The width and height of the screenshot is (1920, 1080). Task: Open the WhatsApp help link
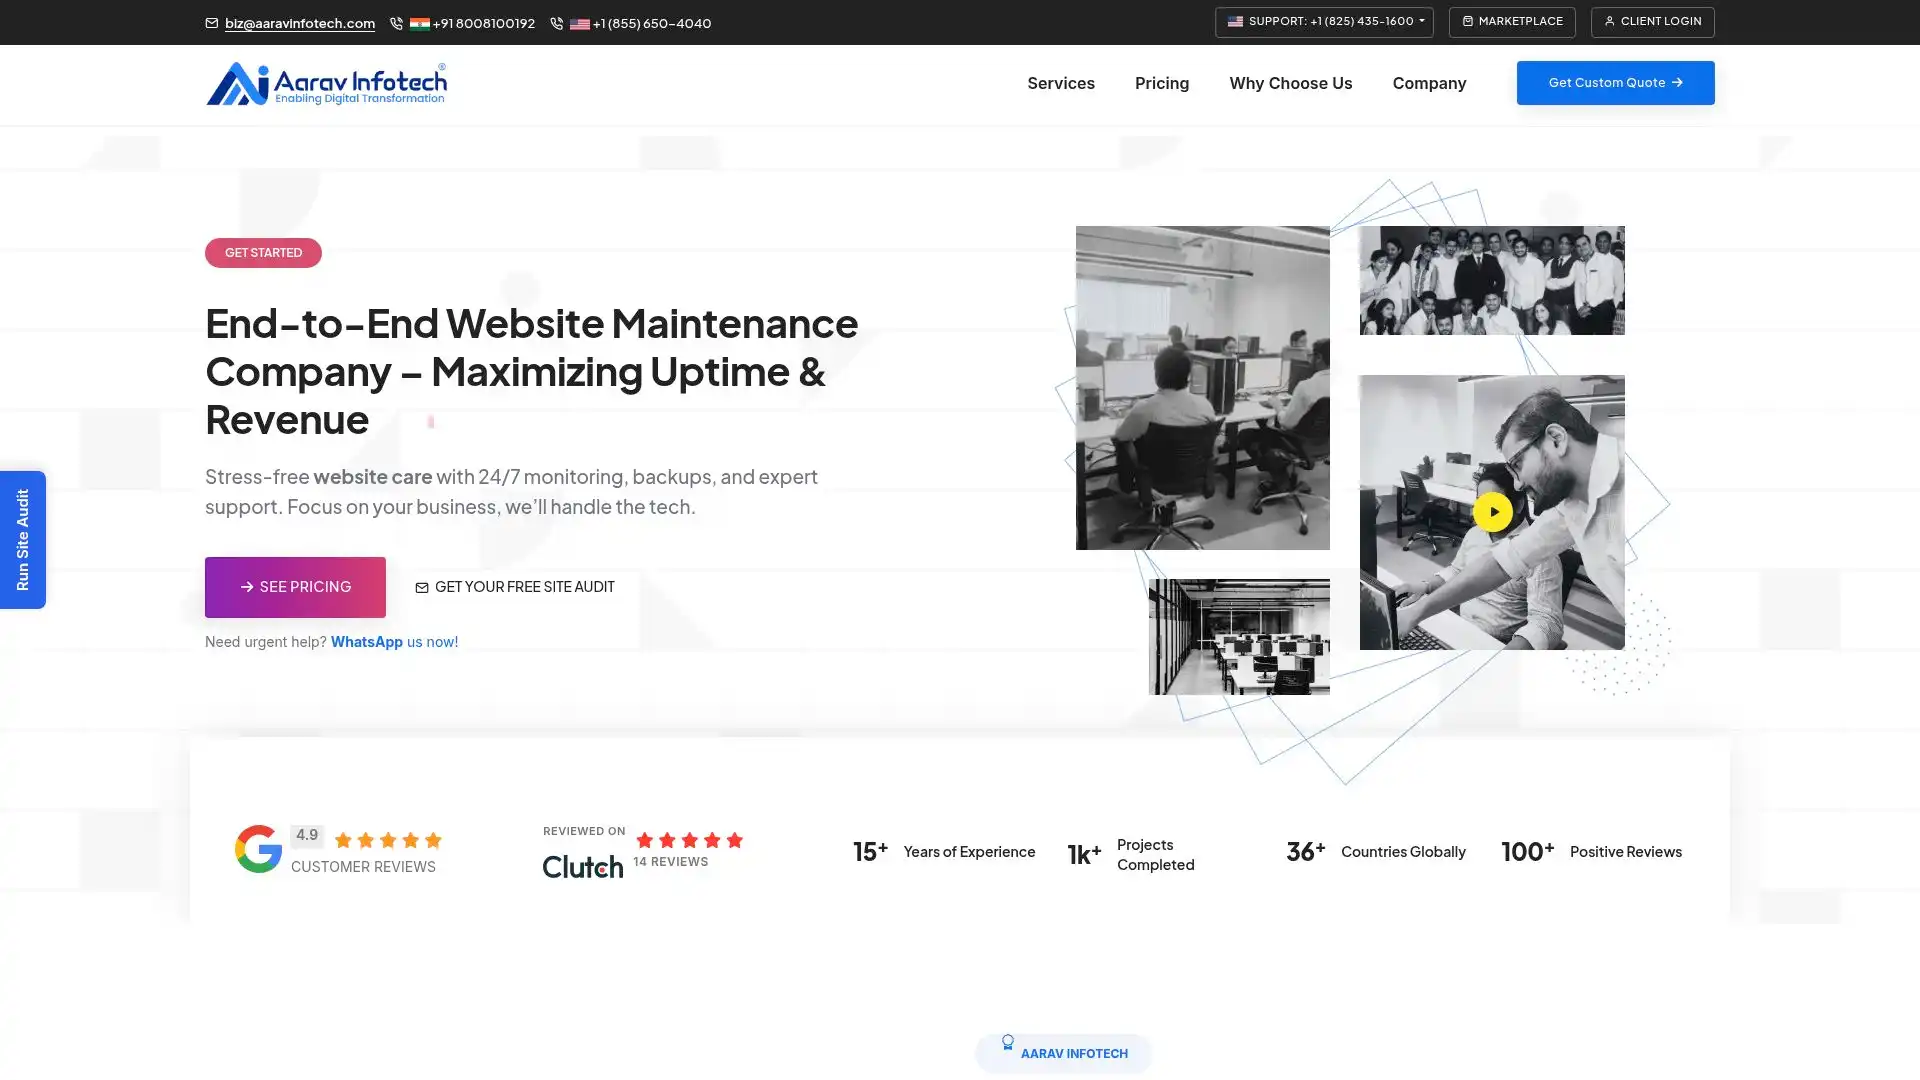coord(367,642)
